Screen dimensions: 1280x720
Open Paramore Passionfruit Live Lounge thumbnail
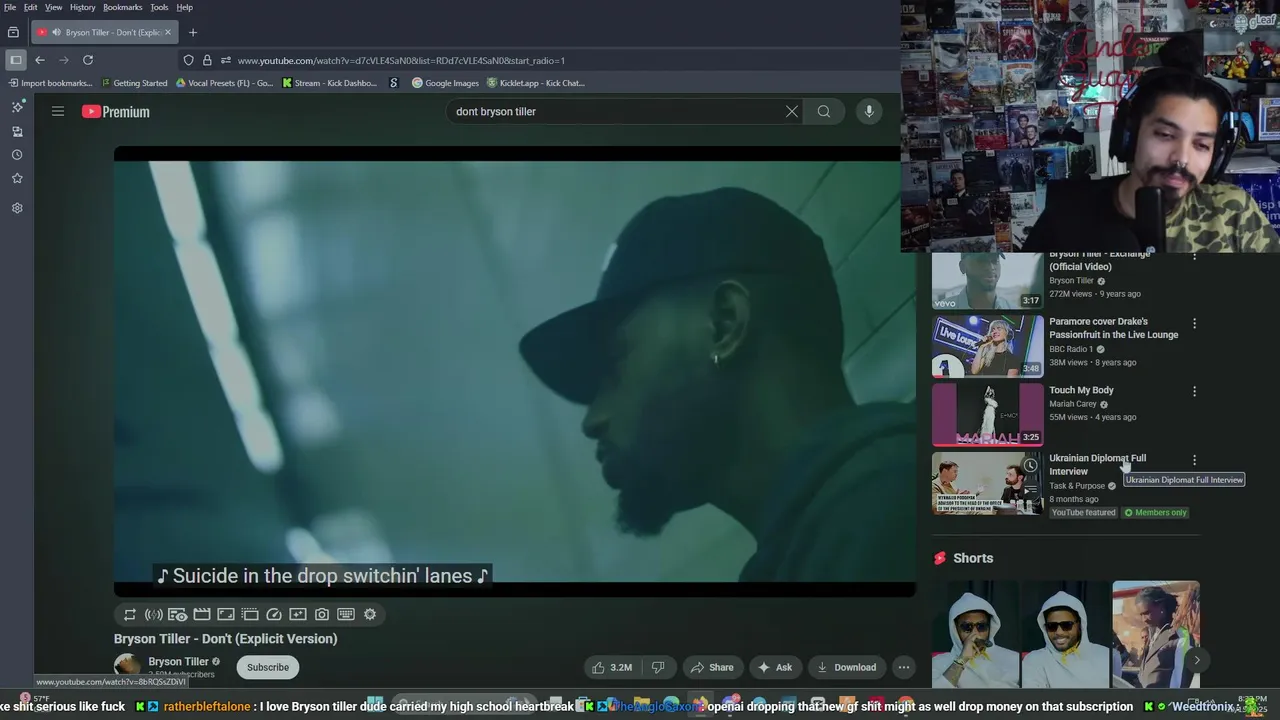988,346
